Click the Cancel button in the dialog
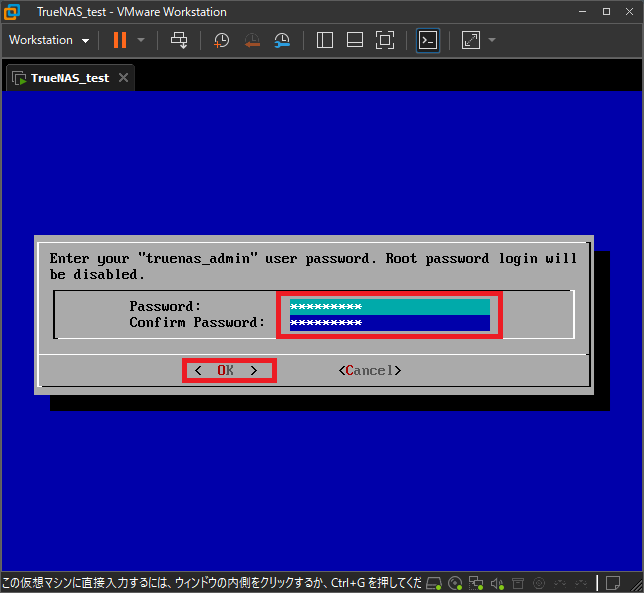Viewport: 644px width, 593px height. coord(370,370)
